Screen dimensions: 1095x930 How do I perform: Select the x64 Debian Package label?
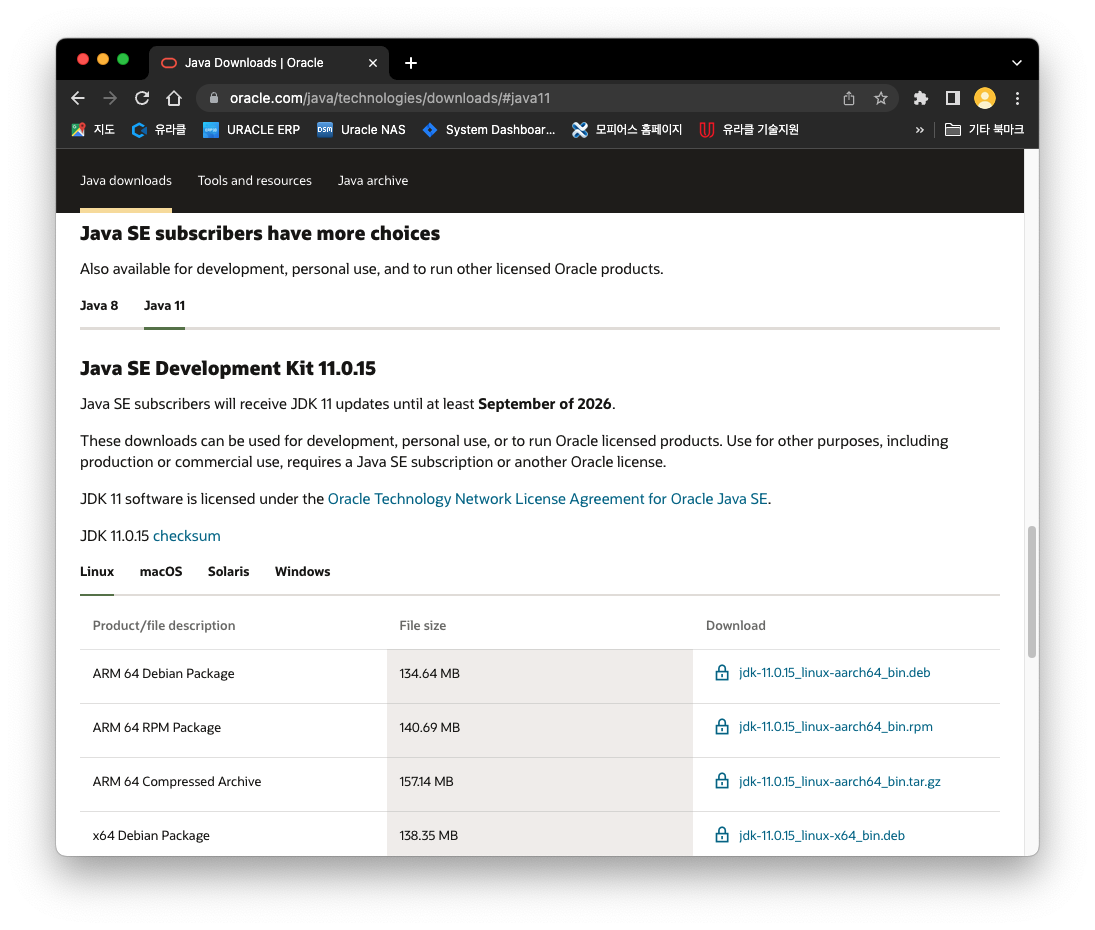pyautogui.click(x=152, y=836)
